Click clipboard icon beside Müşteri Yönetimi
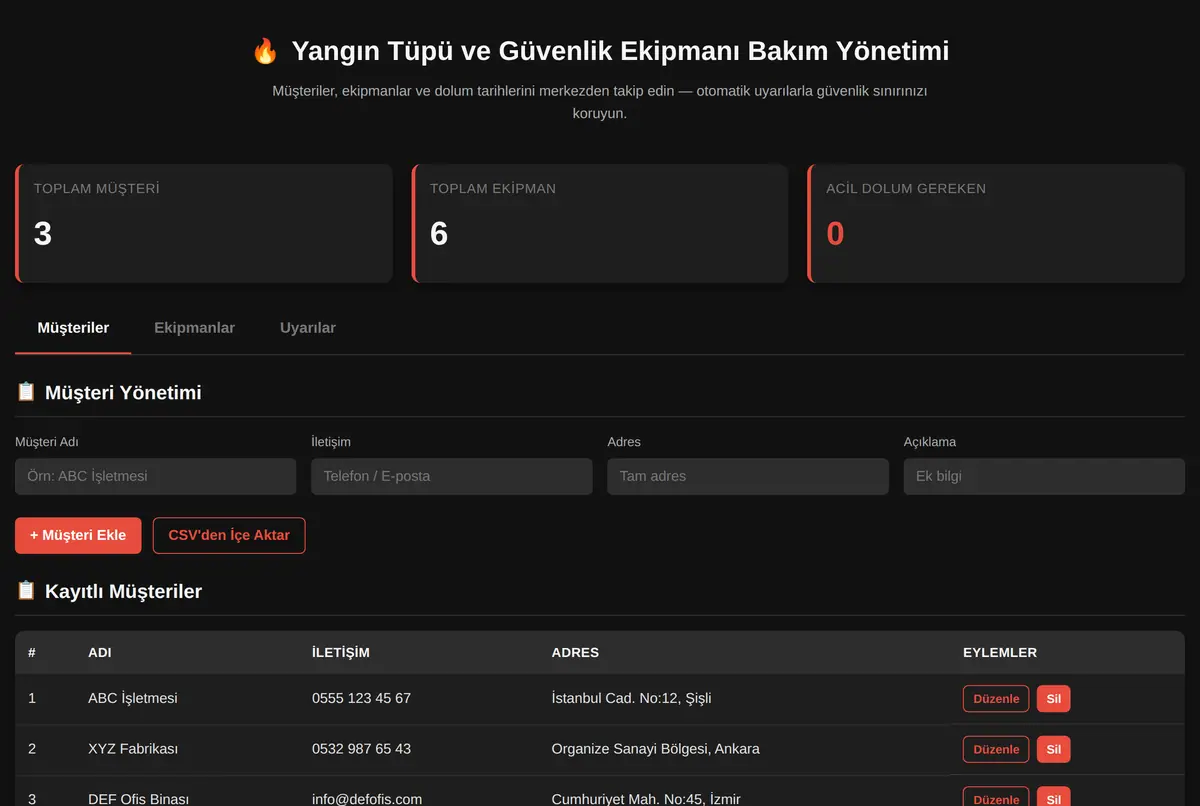Image resolution: width=1200 pixels, height=806 pixels. [26, 392]
